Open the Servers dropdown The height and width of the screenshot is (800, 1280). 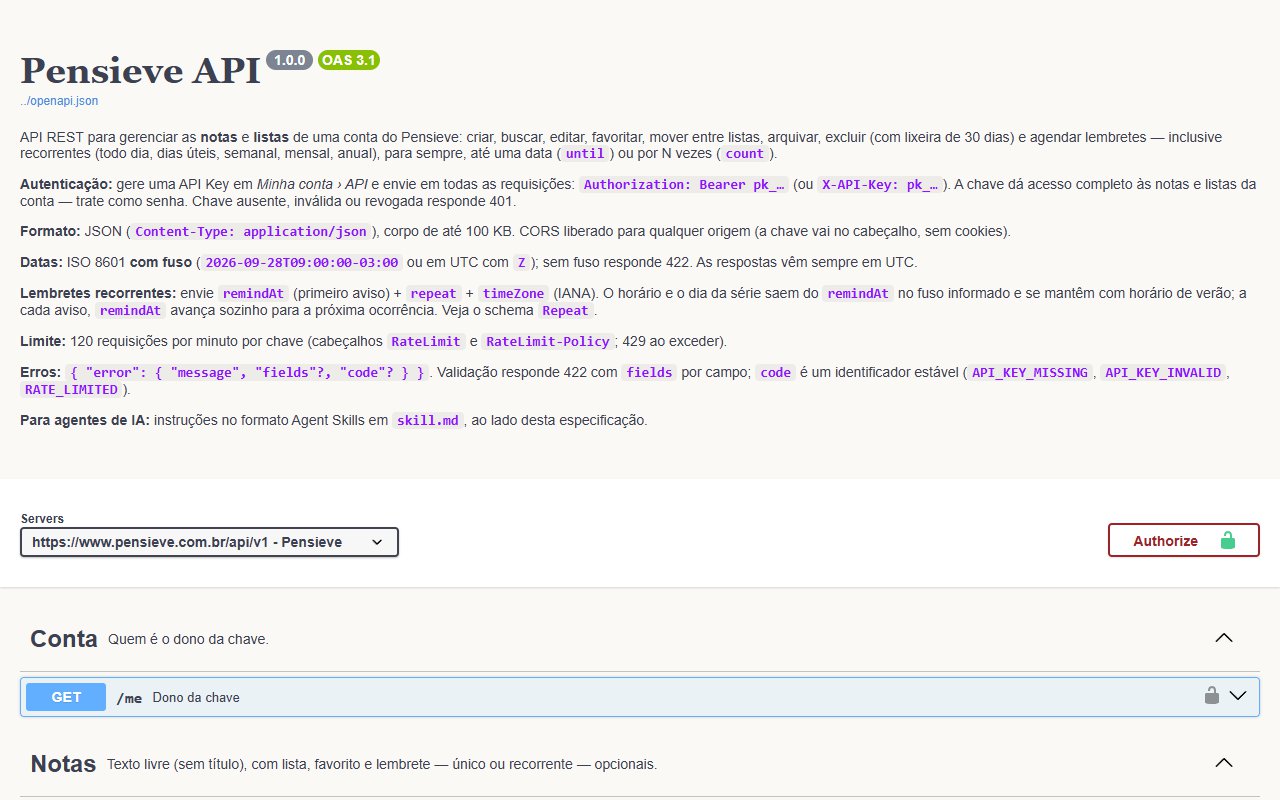[209, 542]
